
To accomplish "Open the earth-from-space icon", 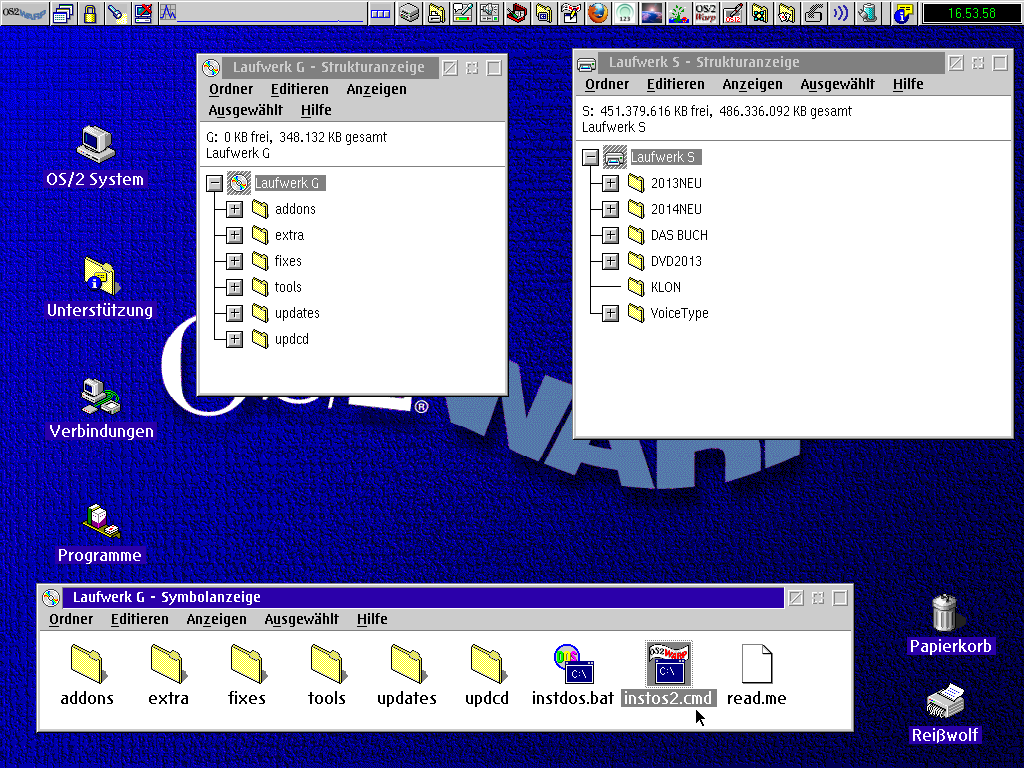I will click(652, 13).
